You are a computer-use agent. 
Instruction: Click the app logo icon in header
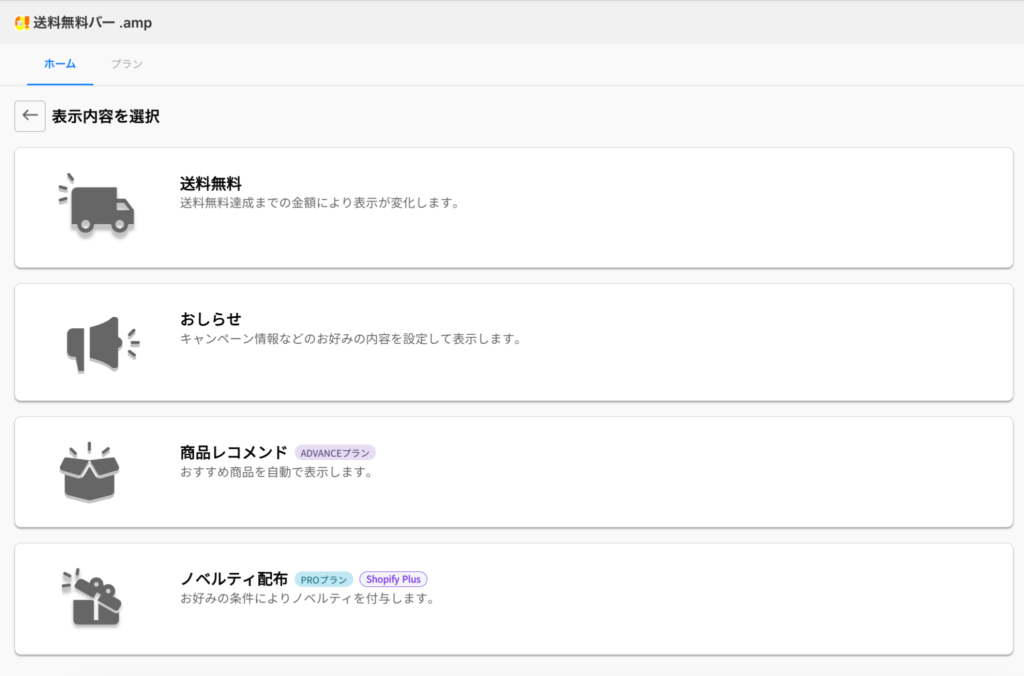22,22
